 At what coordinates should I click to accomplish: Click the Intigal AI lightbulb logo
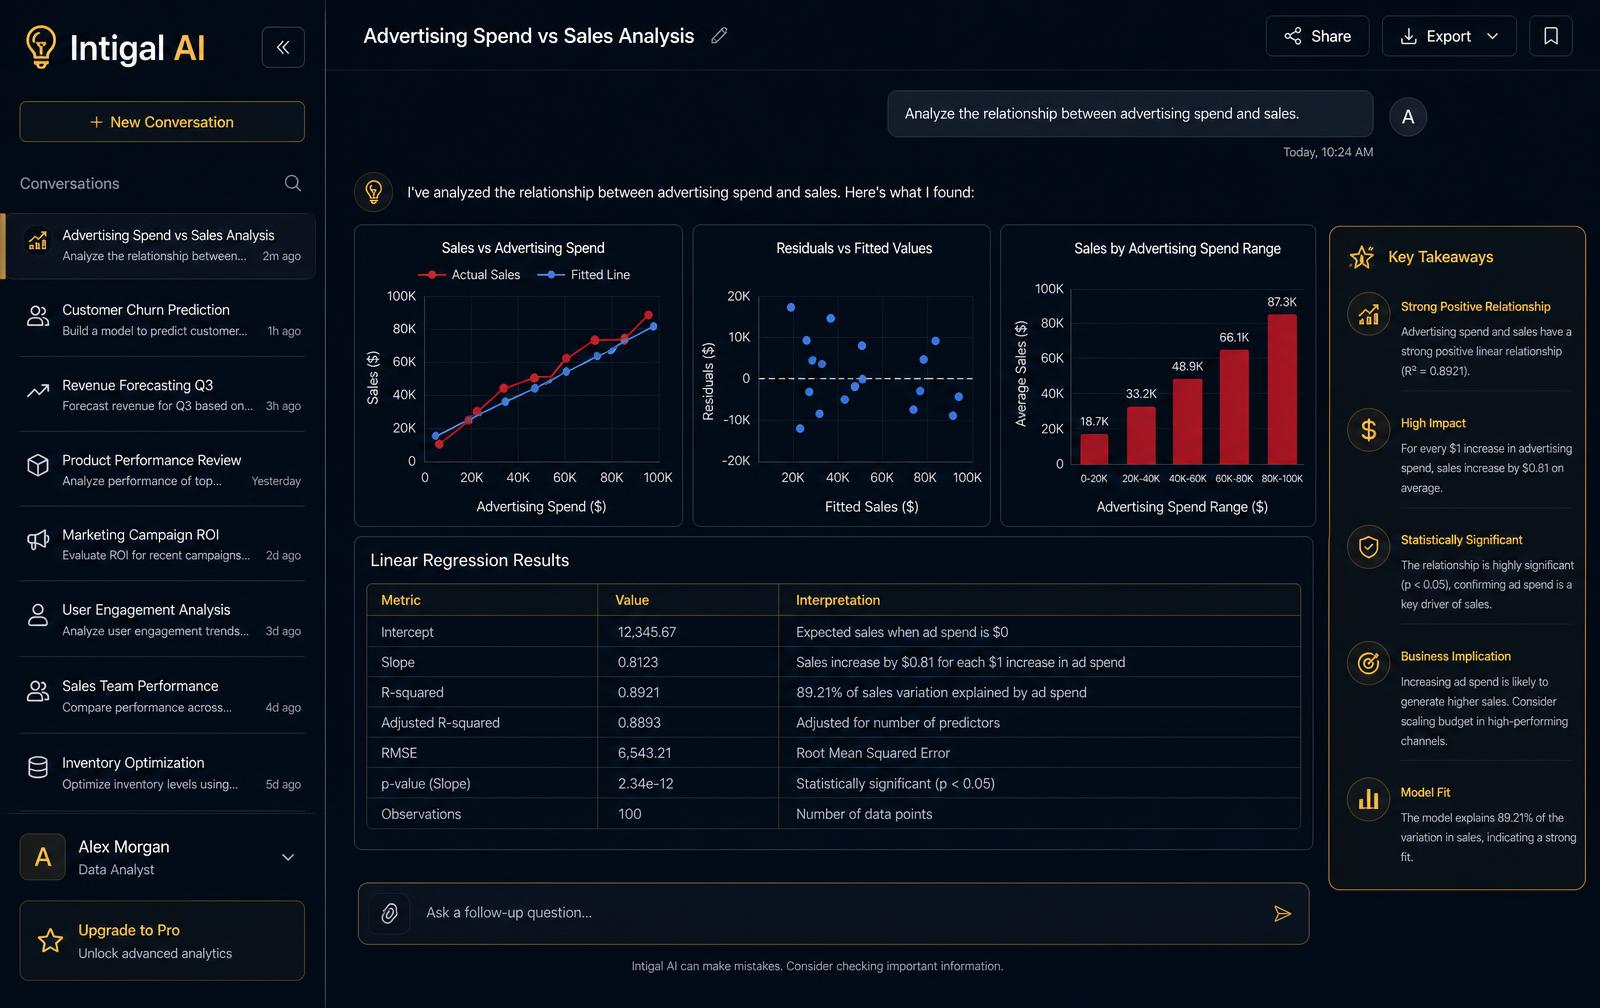pyautogui.click(x=40, y=47)
